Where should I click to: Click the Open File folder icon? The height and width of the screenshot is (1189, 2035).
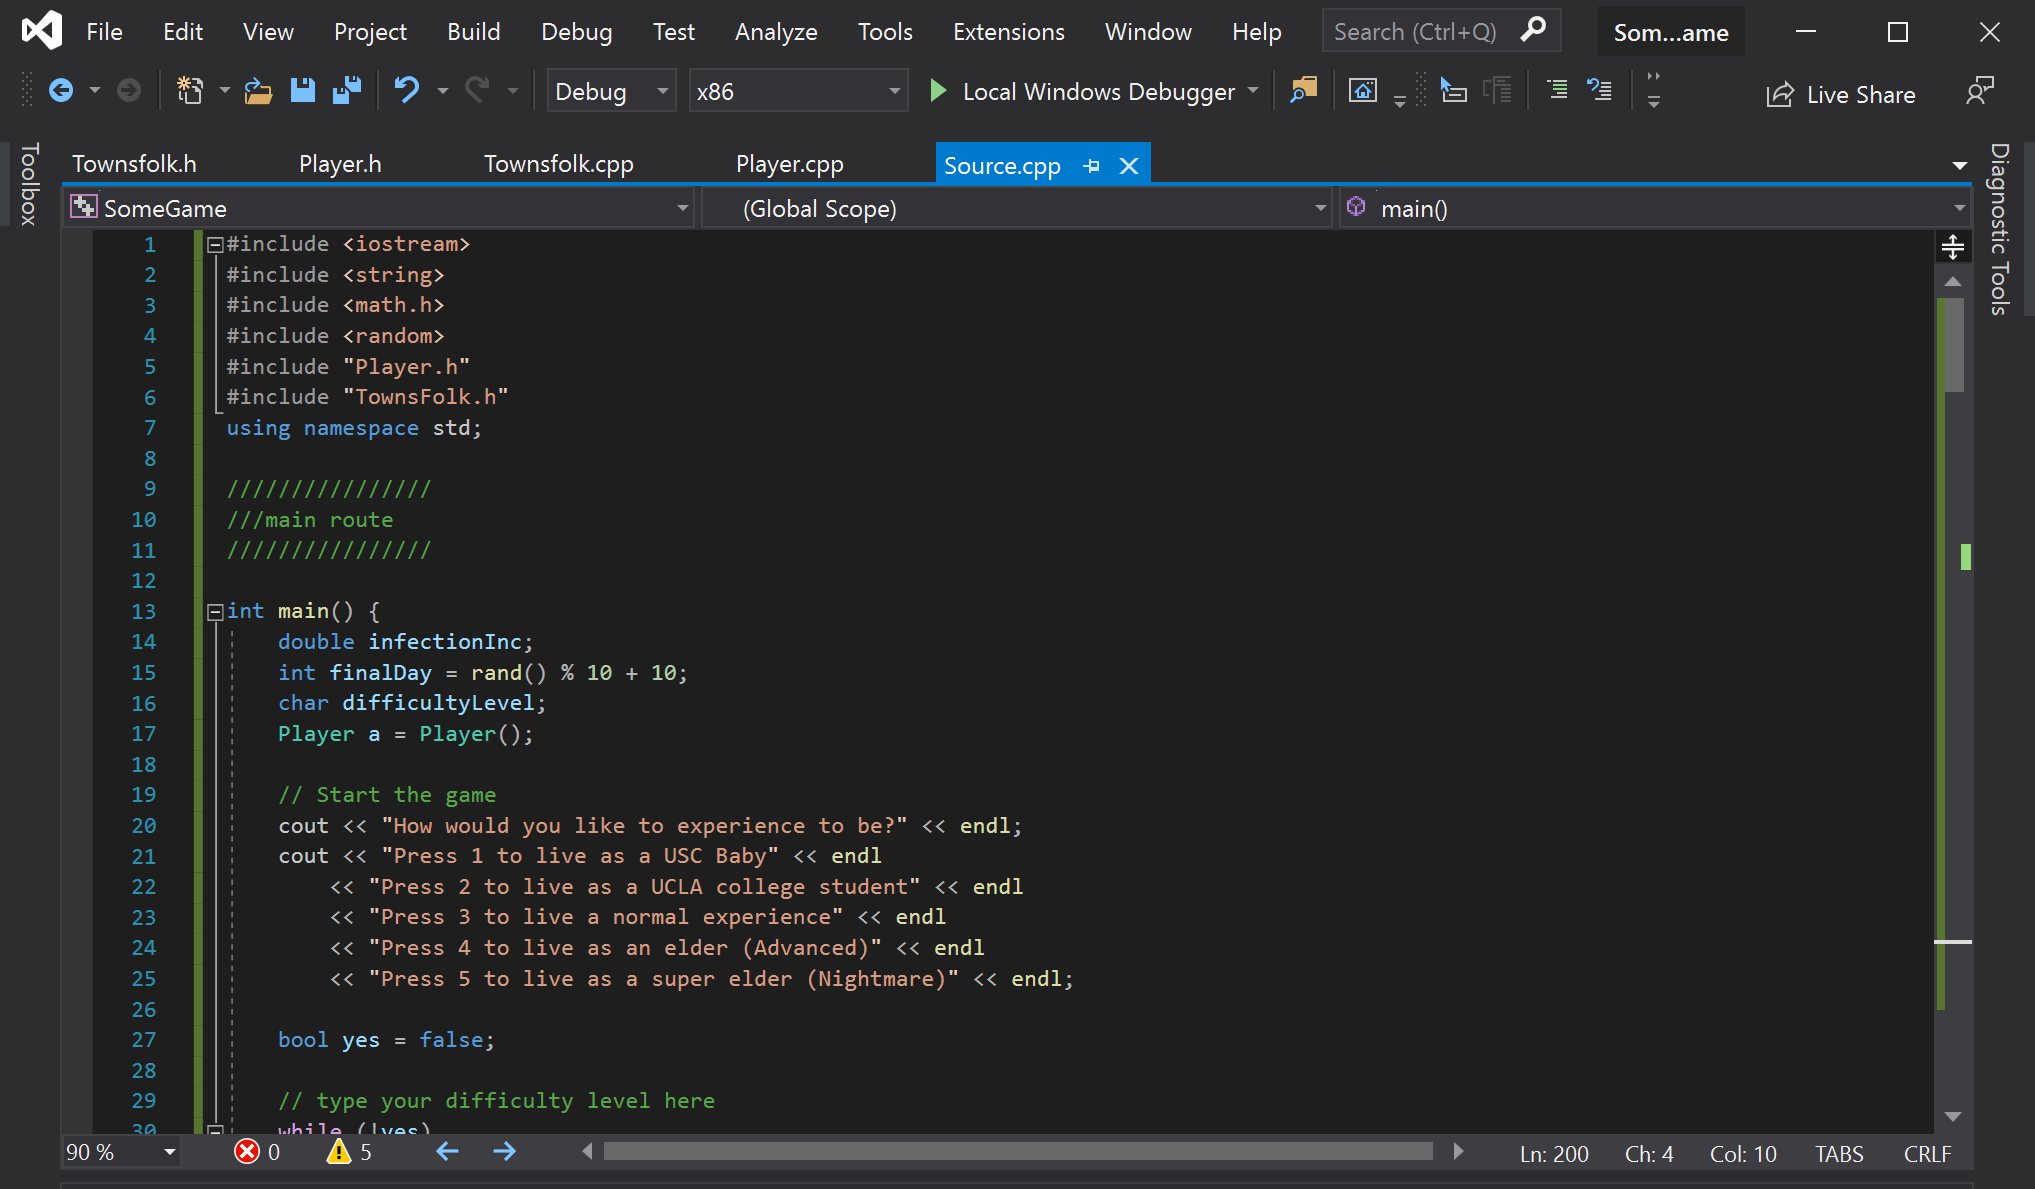tap(258, 91)
